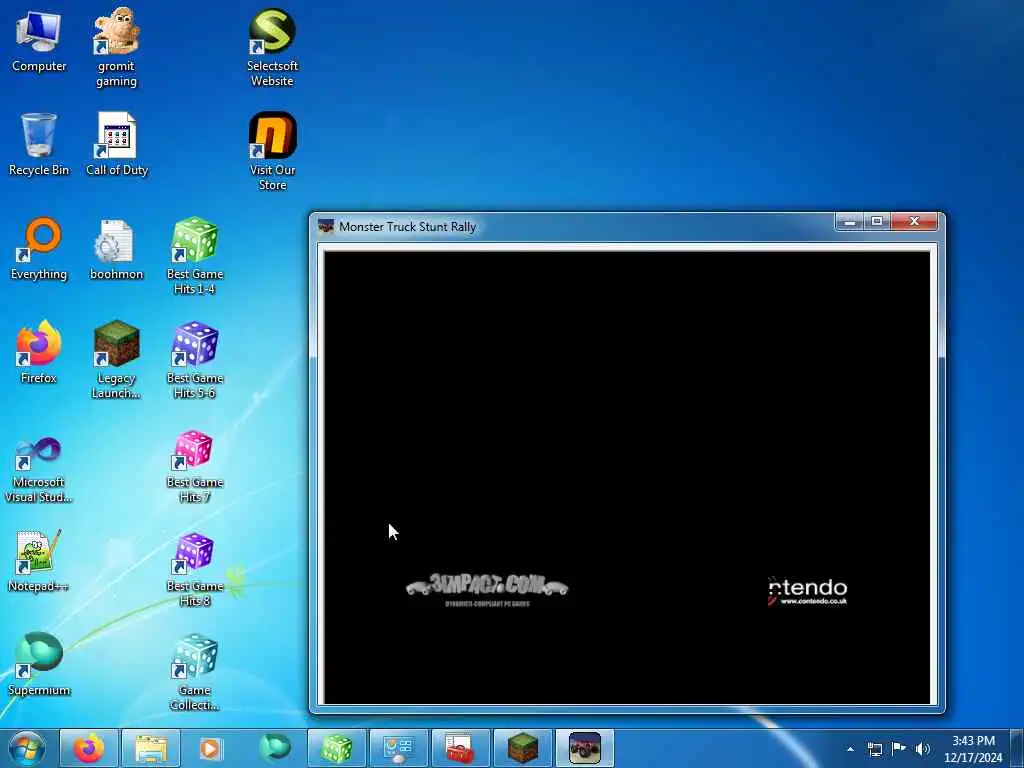
Task: Click the contendo logo in game window
Action: click(807, 591)
